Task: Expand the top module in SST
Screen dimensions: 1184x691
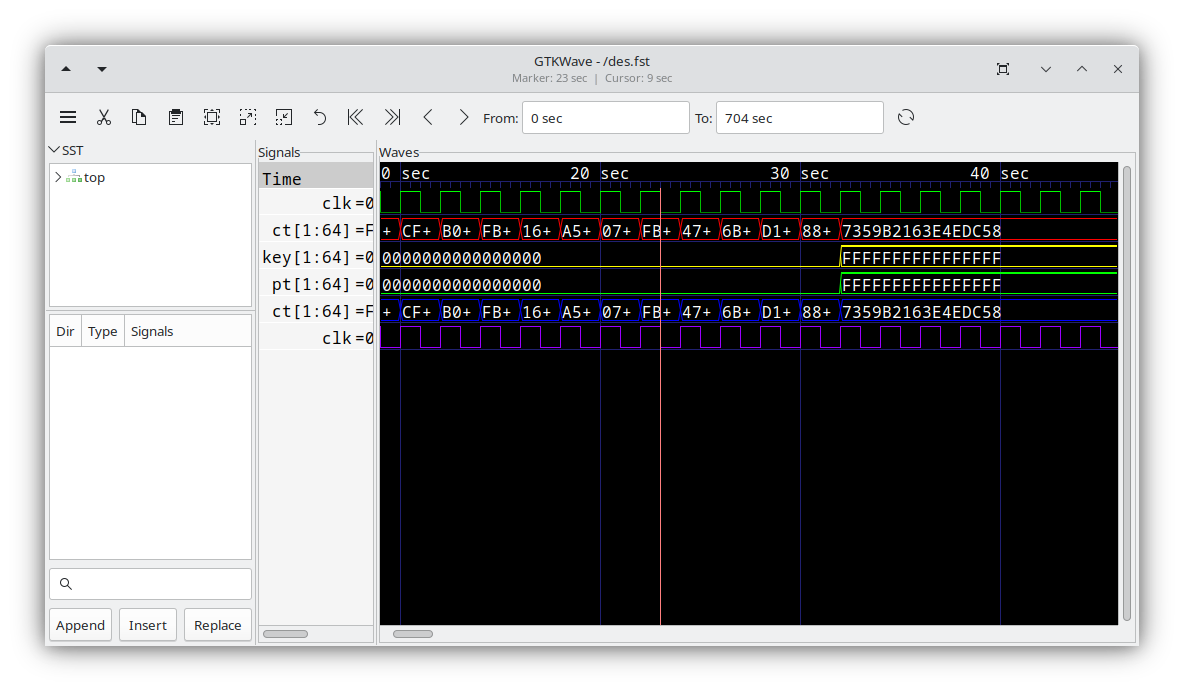Action: click(x=58, y=177)
